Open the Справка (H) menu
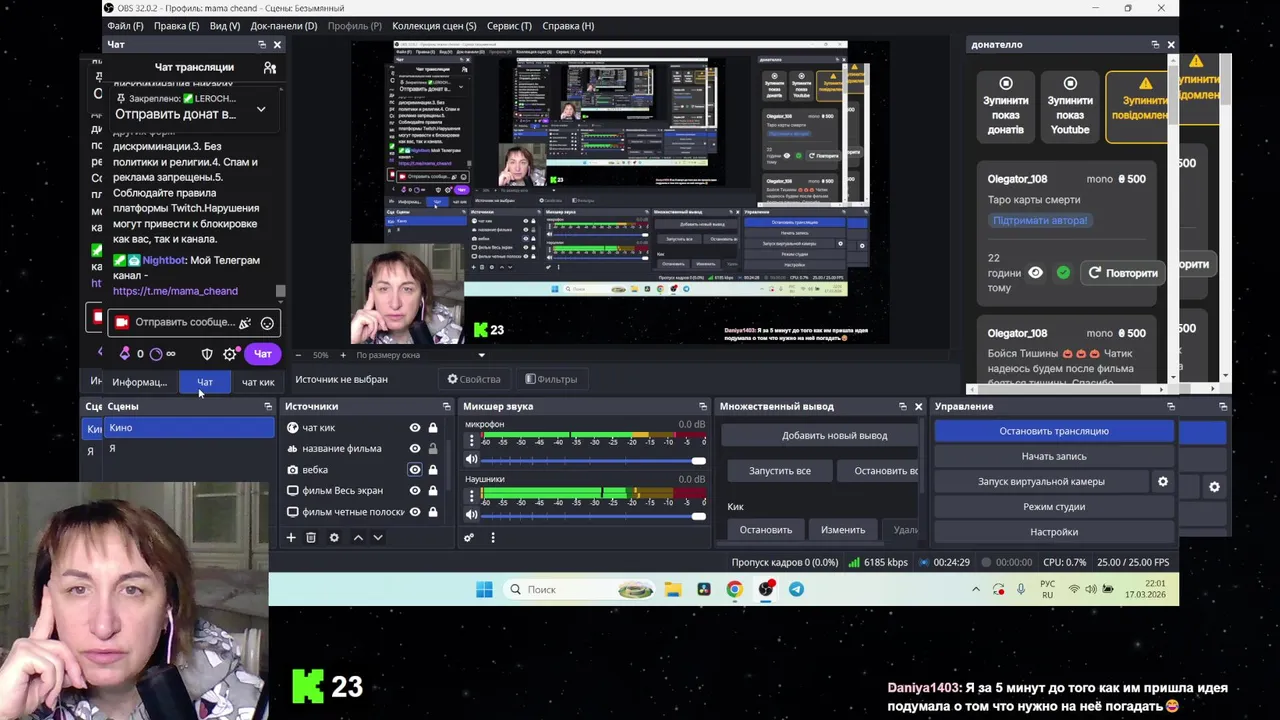 point(568,26)
